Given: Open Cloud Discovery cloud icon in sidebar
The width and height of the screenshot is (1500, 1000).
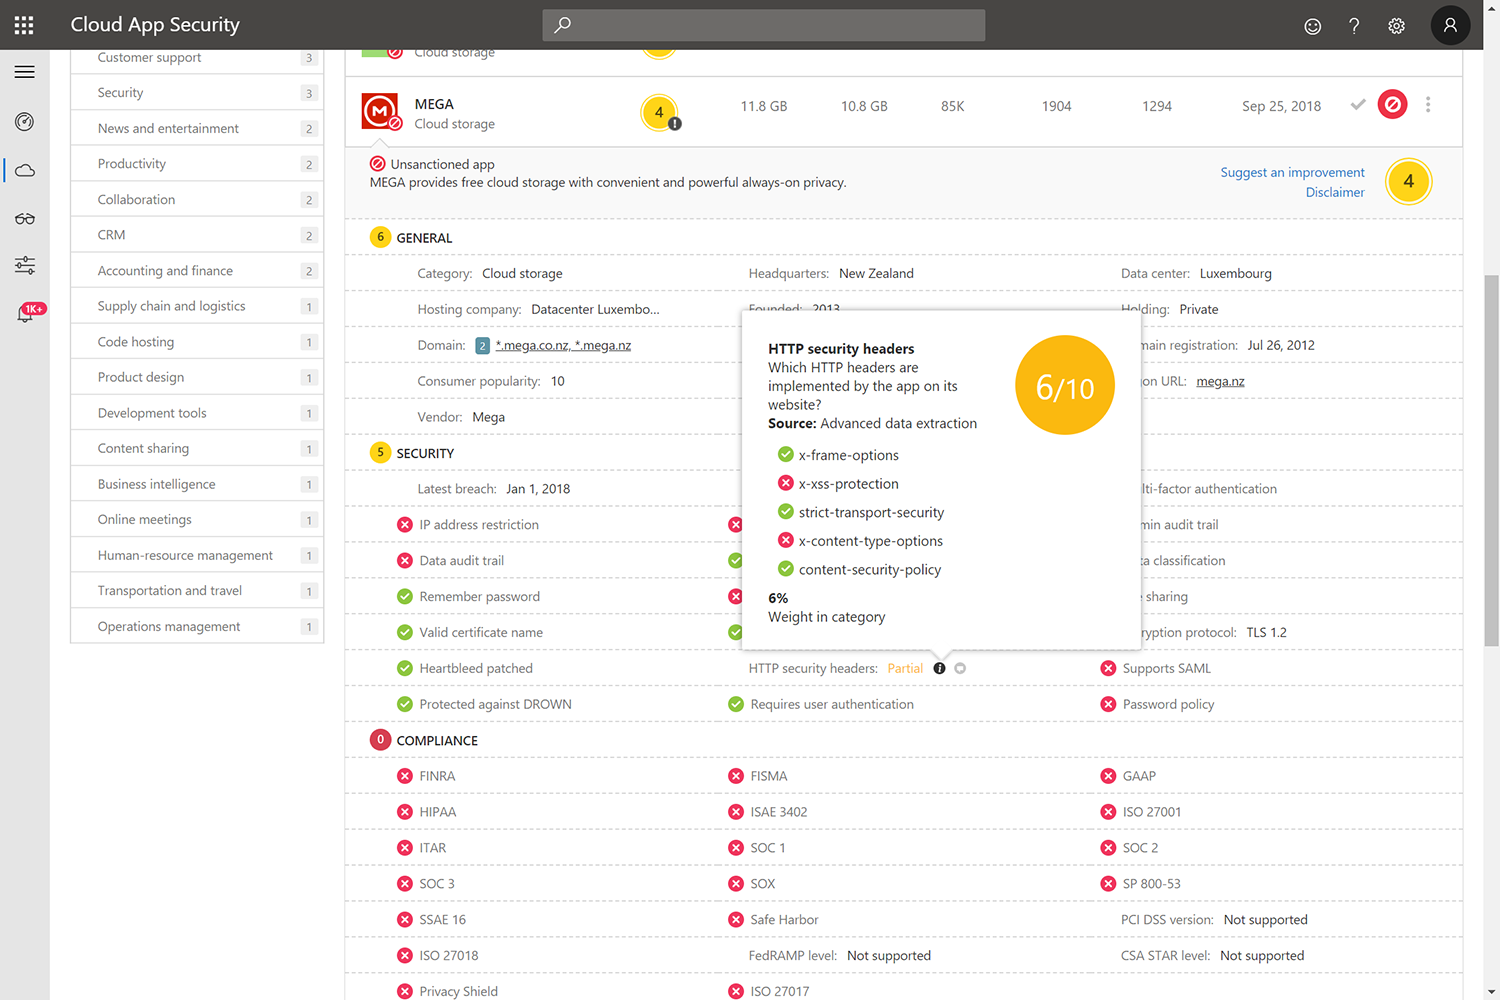Looking at the screenshot, I should point(25,170).
